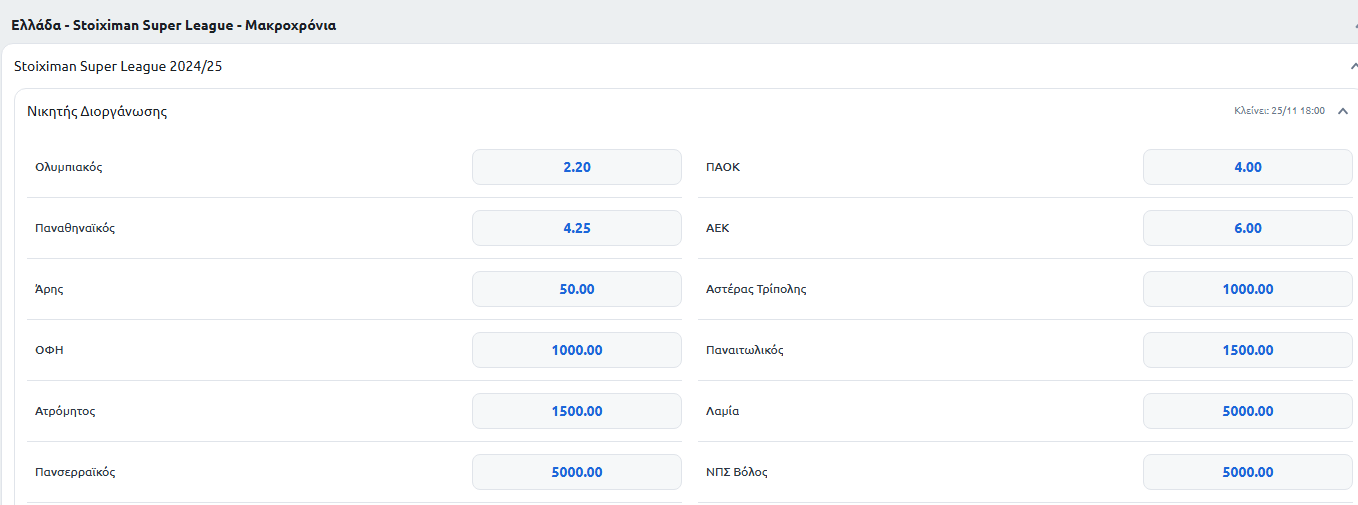Viewport: 1358px width, 505px height.
Task: Click the Ολυμπιακός team name
Action: (69, 167)
